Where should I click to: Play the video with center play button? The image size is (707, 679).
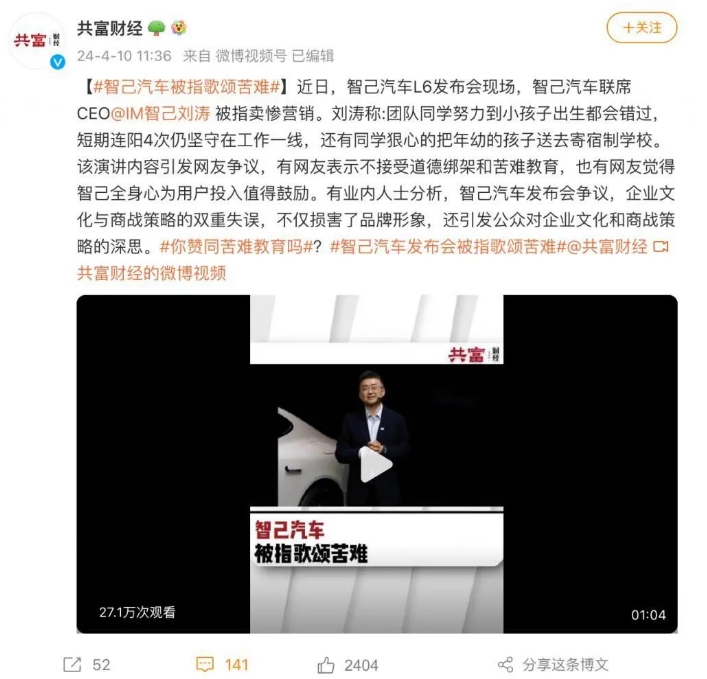376,464
